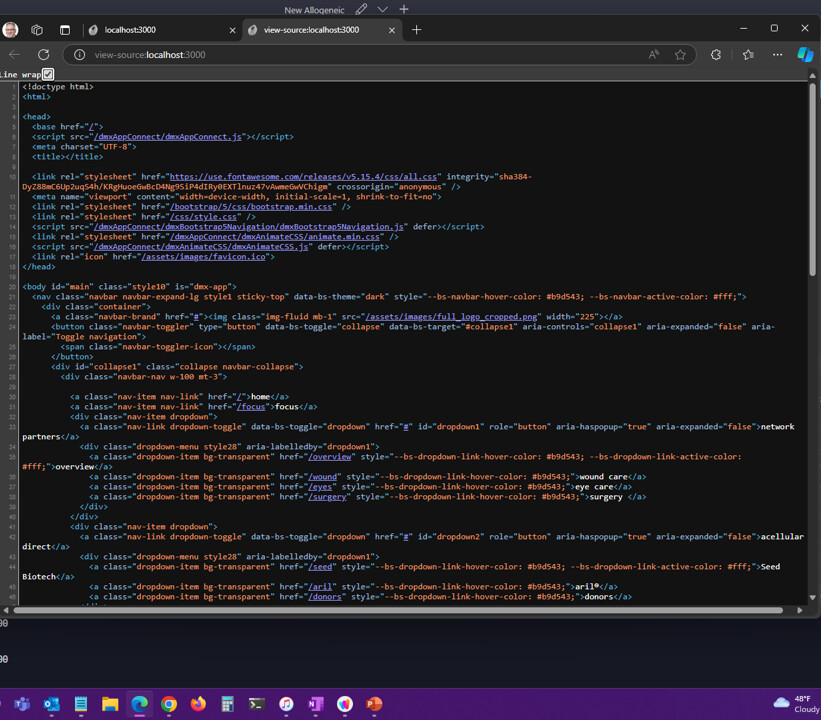Expand the chevron beside the tab title pencil
Image resolution: width=821 pixels, height=720 pixels.
click(381, 8)
